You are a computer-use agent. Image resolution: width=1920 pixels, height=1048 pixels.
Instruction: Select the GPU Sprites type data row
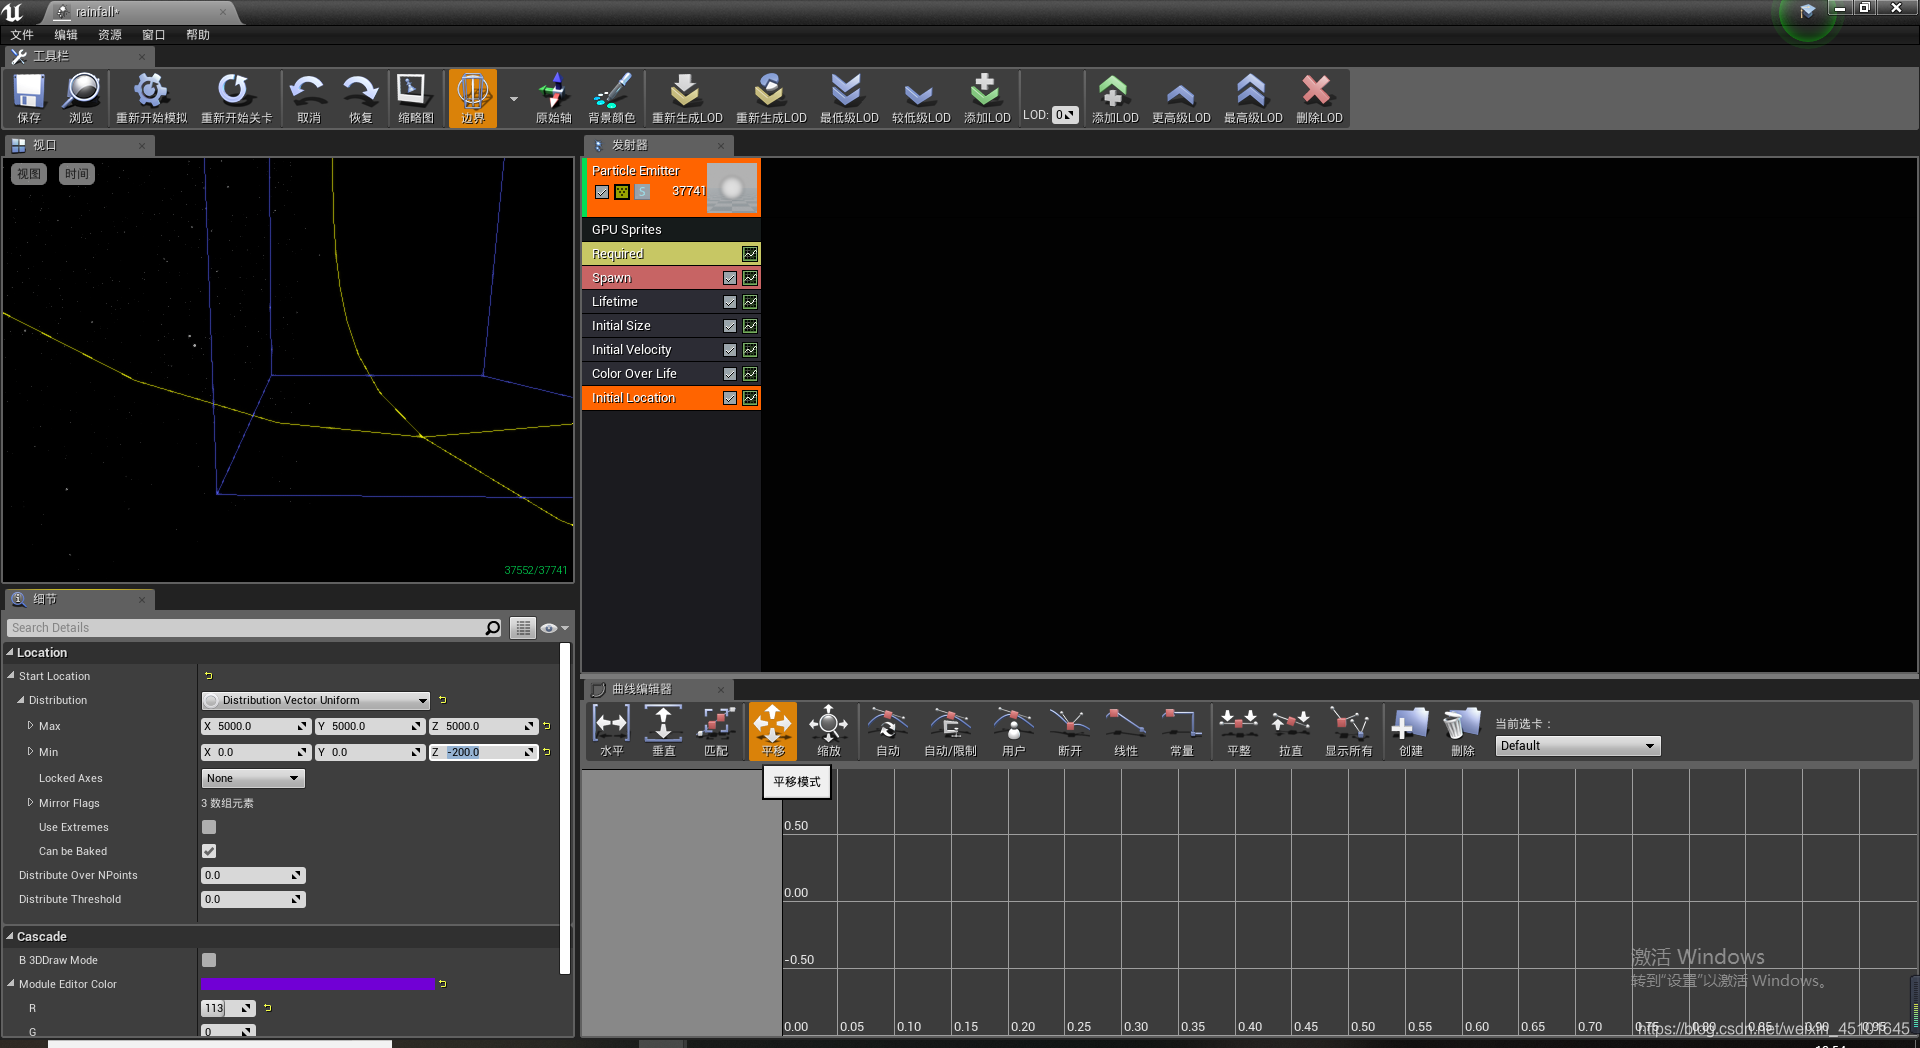(x=671, y=229)
